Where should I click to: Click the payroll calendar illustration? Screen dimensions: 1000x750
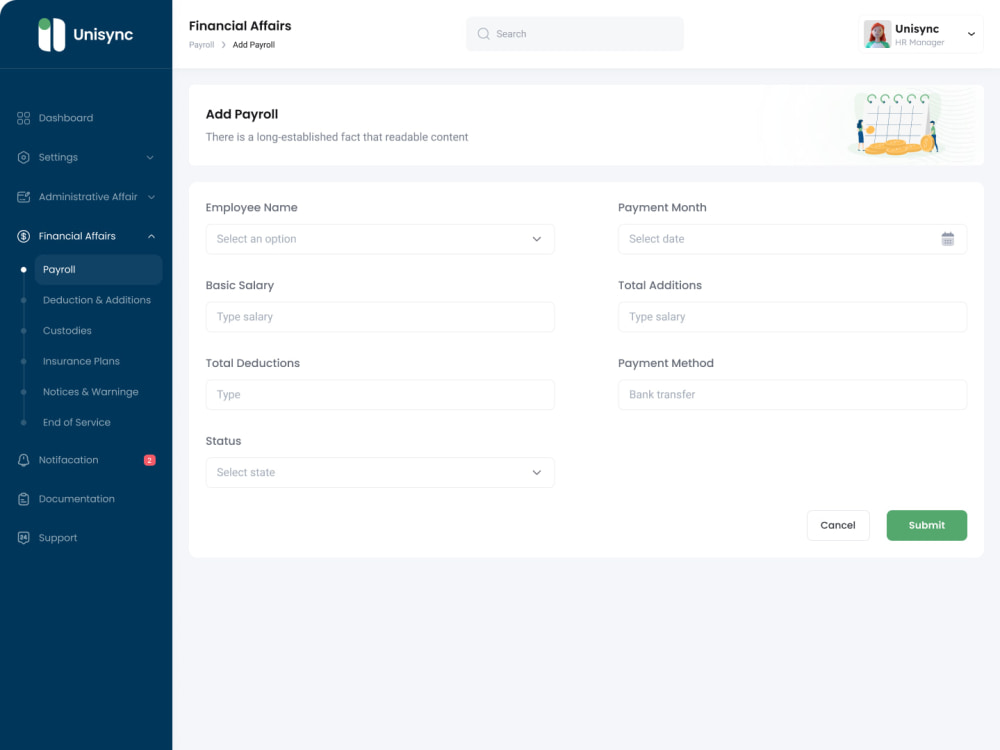point(897,124)
